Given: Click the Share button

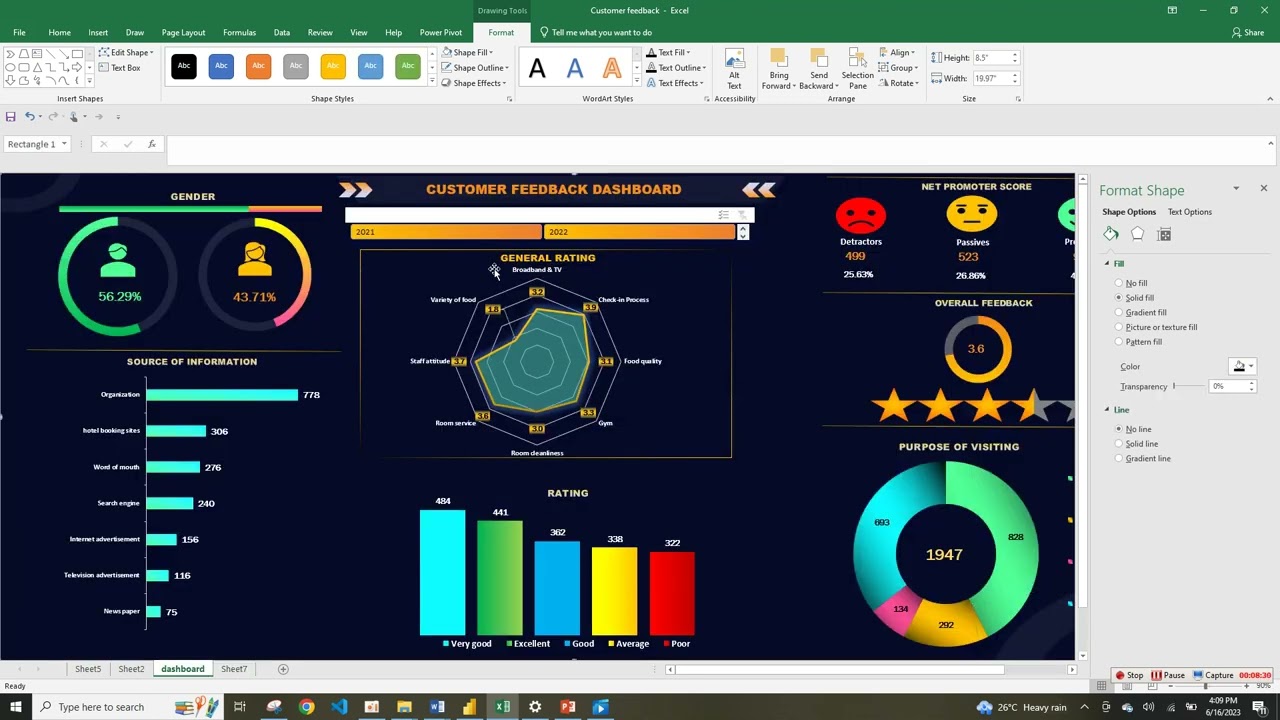Looking at the screenshot, I should coord(1248,32).
